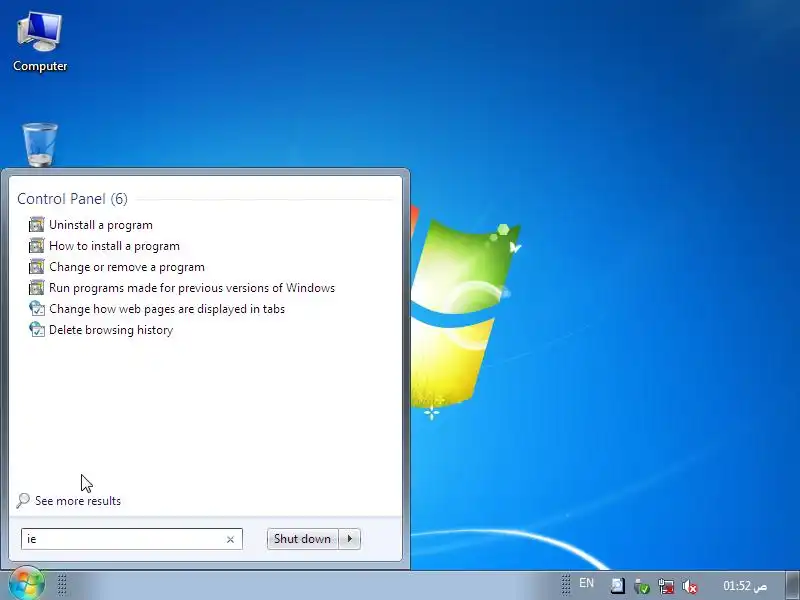Click See more results
This screenshot has height=600, width=800.
[x=78, y=501]
